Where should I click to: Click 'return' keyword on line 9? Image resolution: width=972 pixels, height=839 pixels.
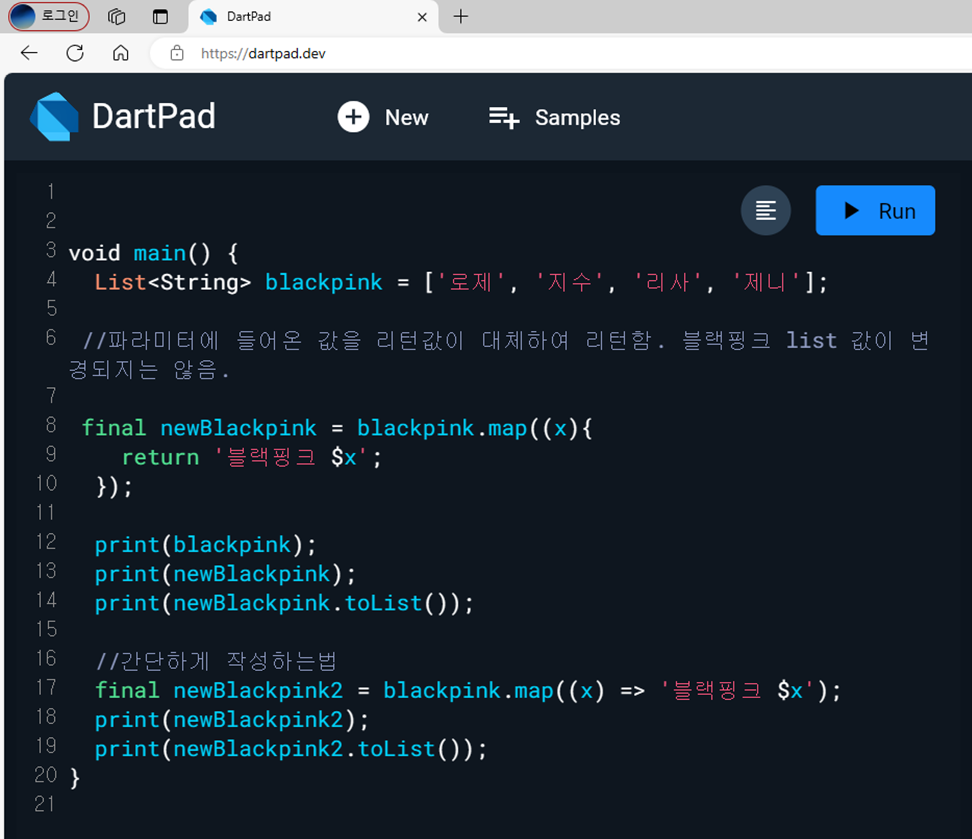click(160, 457)
